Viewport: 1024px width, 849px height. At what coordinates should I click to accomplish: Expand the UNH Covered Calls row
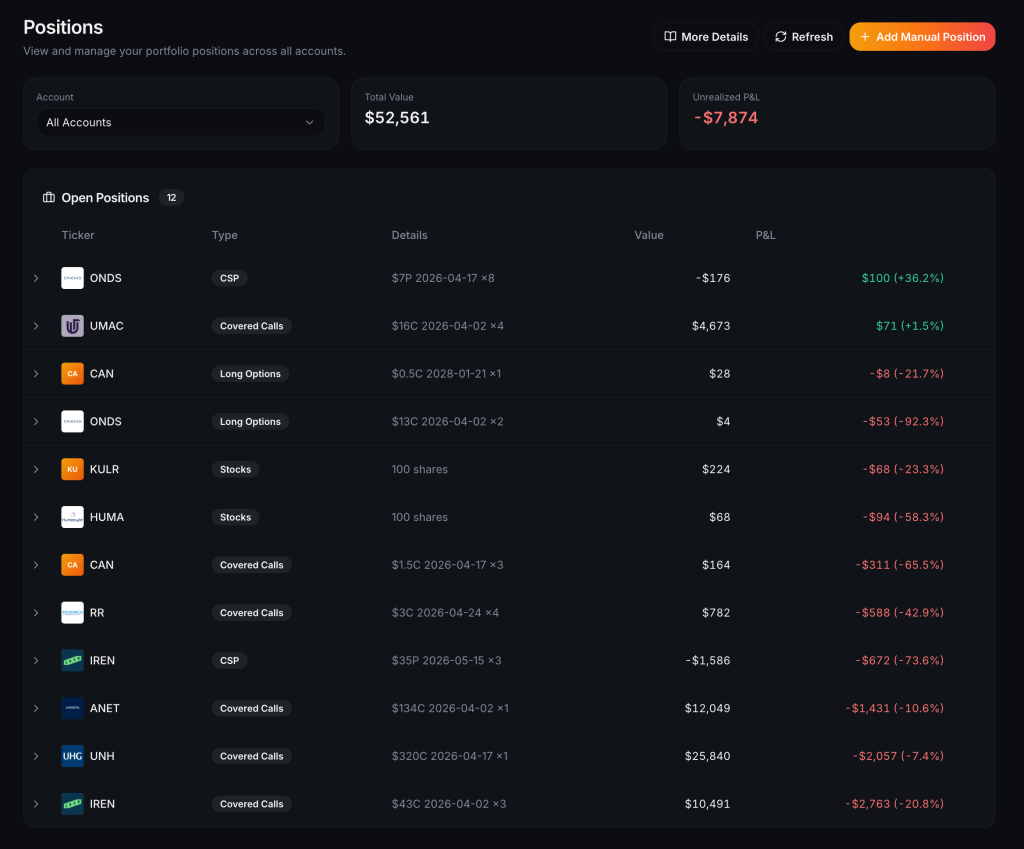pos(37,756)
